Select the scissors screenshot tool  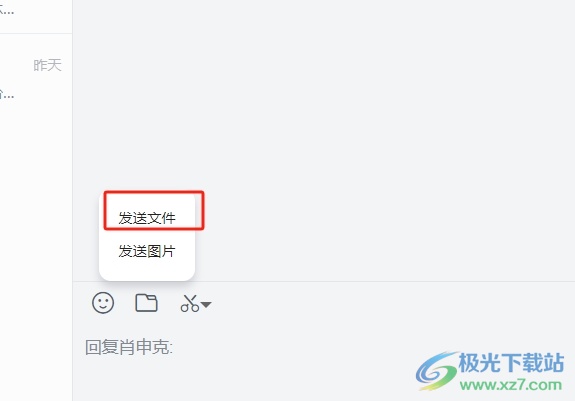pos(190,303)
